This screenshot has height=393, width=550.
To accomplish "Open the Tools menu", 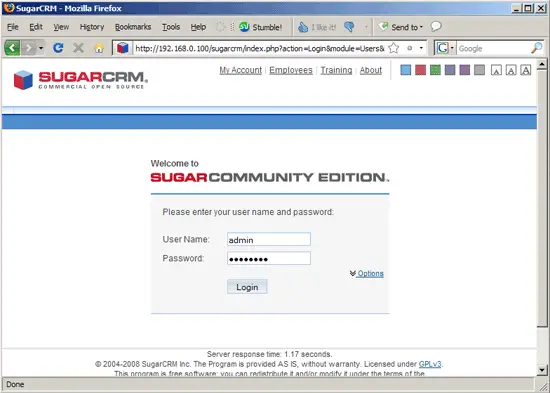I will (171, 27).
